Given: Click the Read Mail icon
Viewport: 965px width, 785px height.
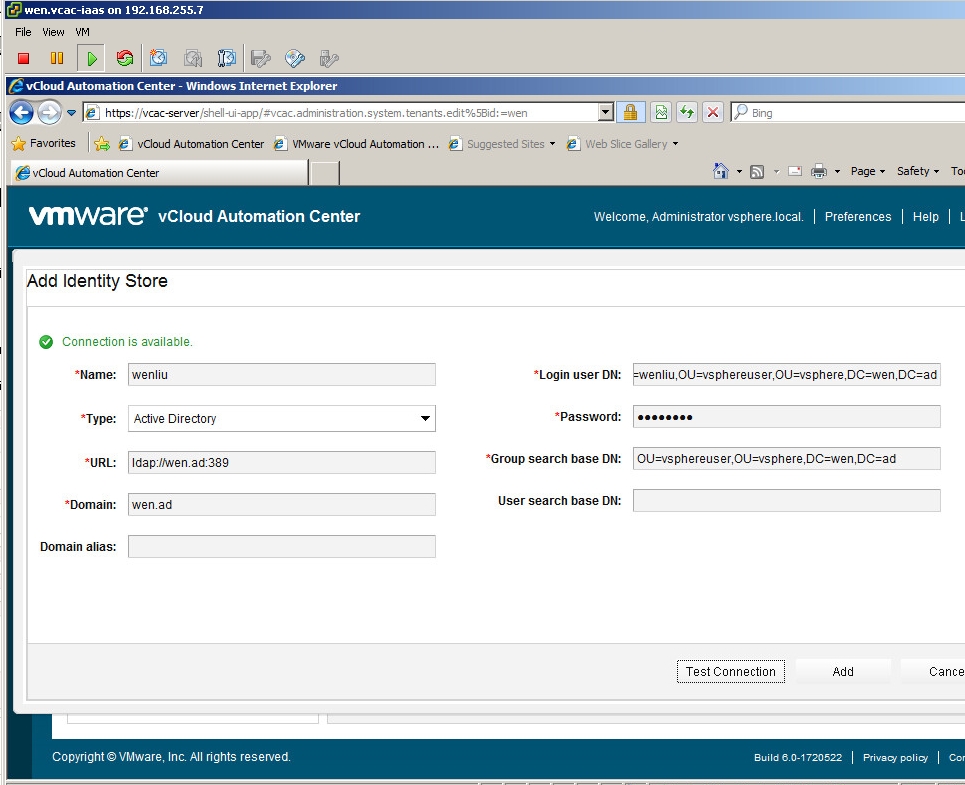Looking at the screenshot, I should [x=795, y=171].
